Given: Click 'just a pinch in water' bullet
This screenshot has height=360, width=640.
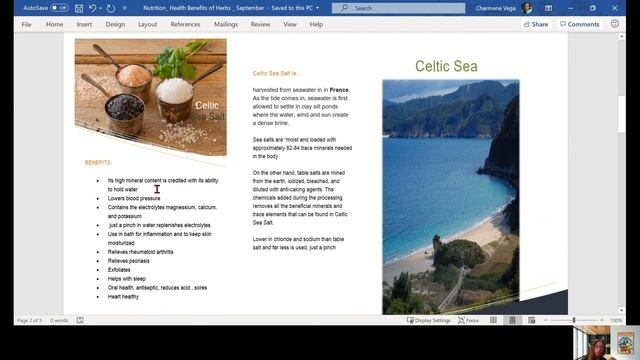Looking at the screenshot, I should click(160, 225).
